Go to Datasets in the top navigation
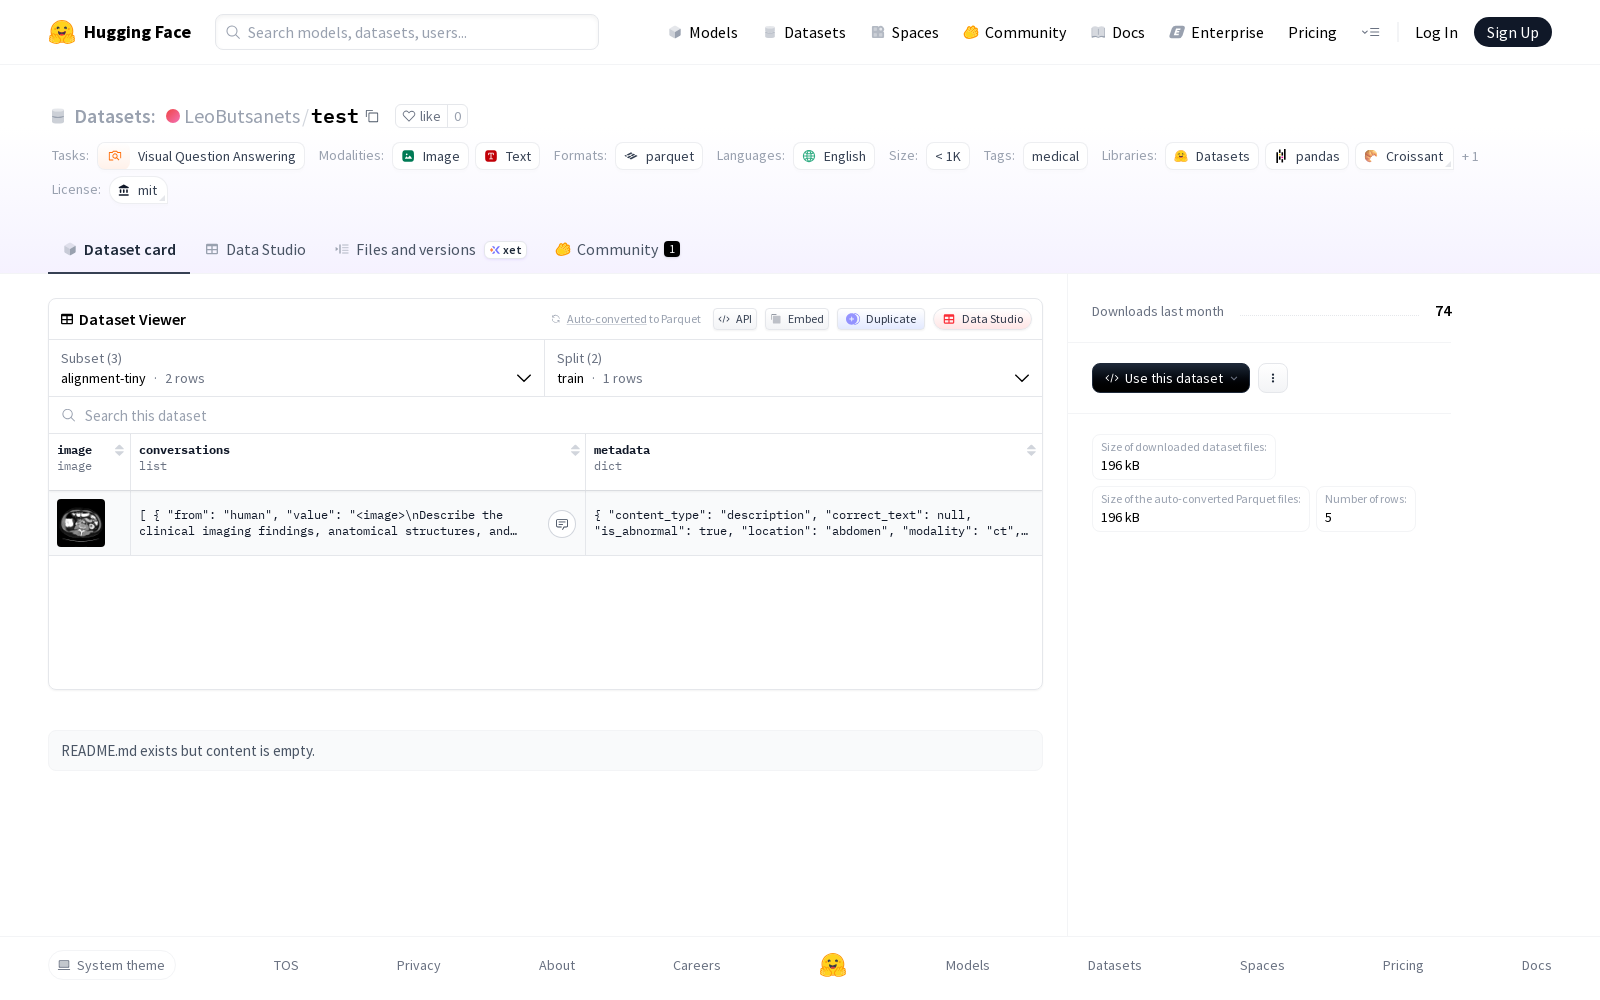Image resolution: width=1600 pixels, height=1000 pixels. 805,32
